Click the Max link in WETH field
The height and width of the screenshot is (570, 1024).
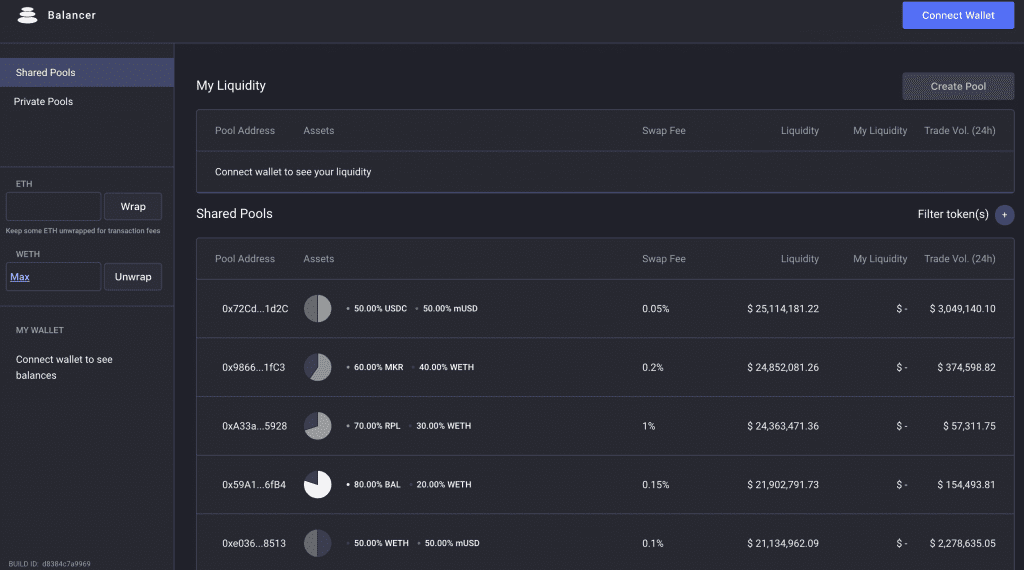tap(20, 277)
